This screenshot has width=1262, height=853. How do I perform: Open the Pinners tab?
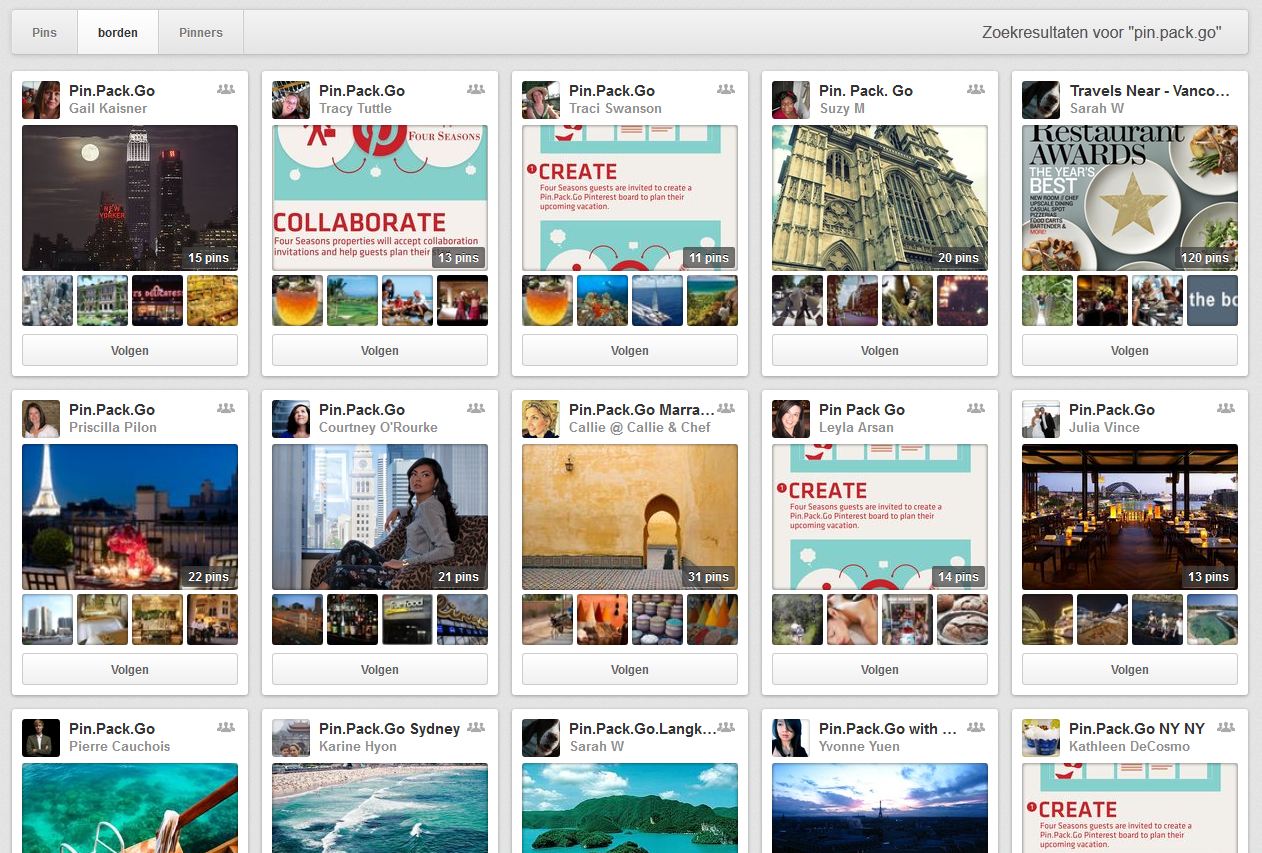tap(201, 32)
